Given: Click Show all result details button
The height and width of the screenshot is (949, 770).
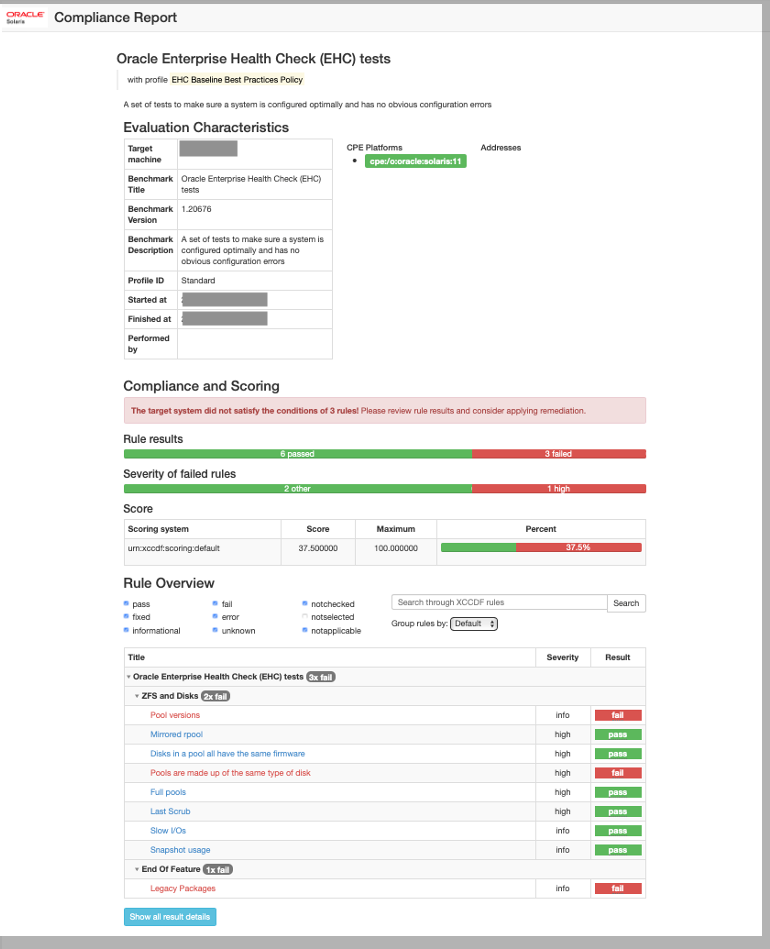Looking at the screenshot, I should coord(170,916).
